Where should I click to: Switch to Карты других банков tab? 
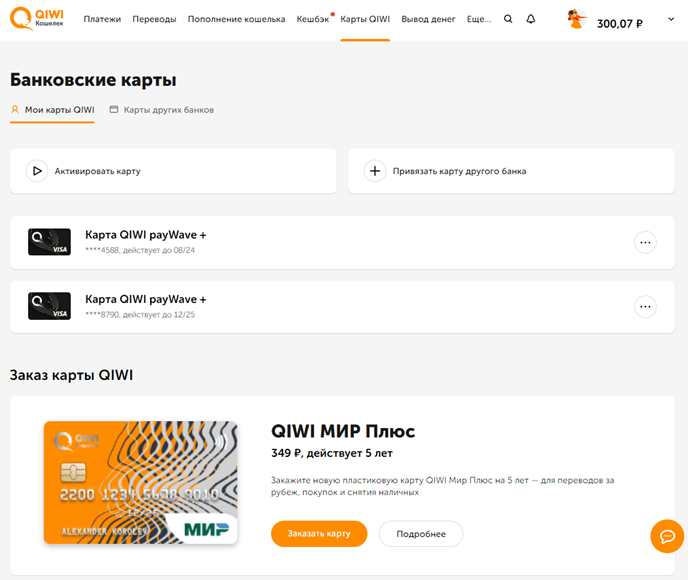[x=162, y=110]
